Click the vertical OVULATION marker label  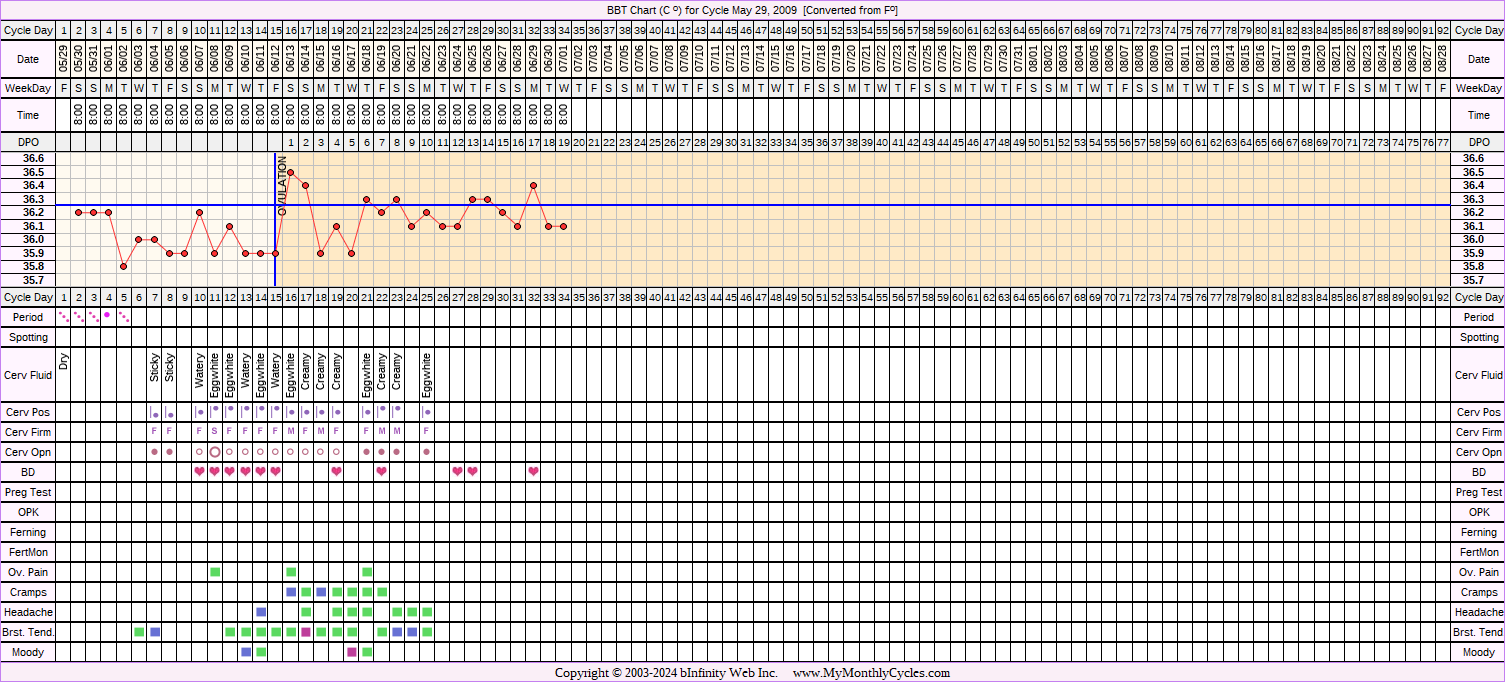click(x=283, y=185)
